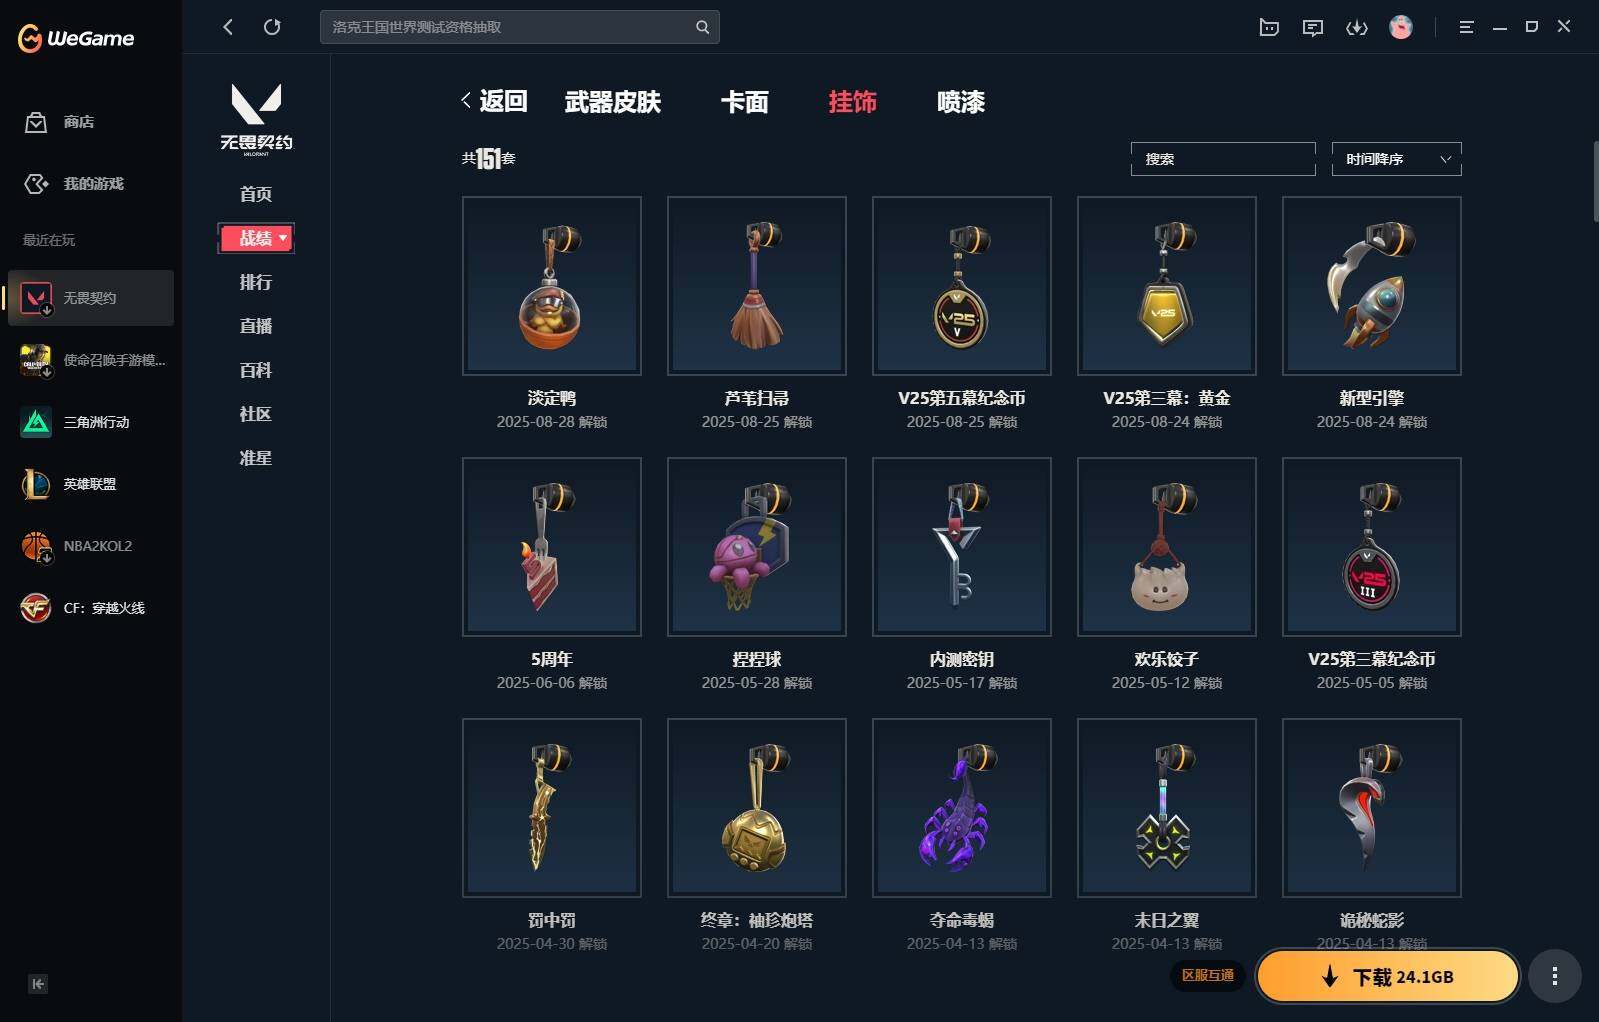Open the downloads manager icon in header

tap(1357, 27)
